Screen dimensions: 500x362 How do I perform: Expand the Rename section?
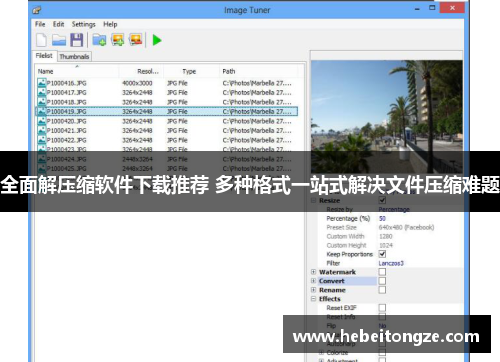tap(313, 290)
